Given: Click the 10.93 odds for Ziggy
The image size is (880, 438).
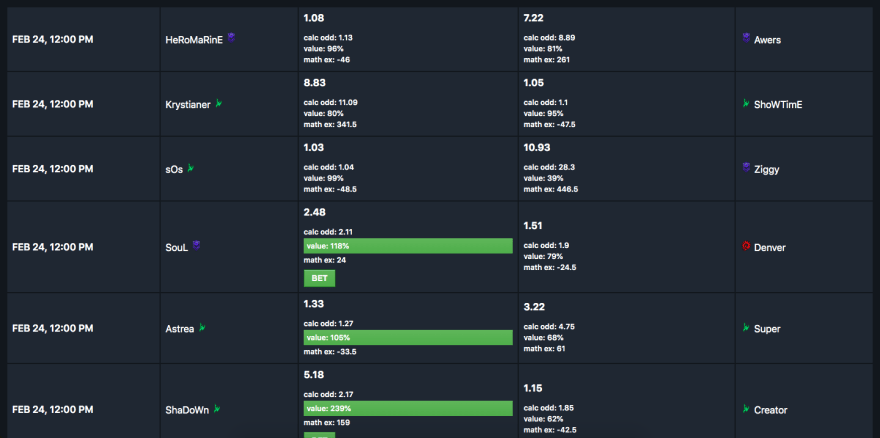Looking at the screenshot, I should pos(537,148).
